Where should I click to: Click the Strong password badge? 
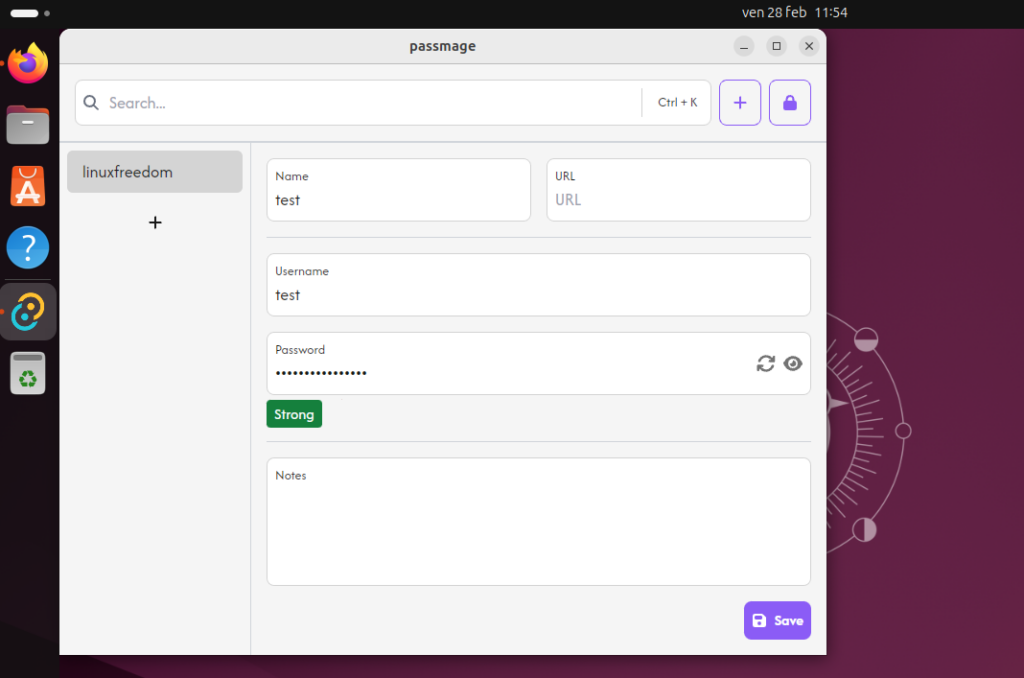294,413
